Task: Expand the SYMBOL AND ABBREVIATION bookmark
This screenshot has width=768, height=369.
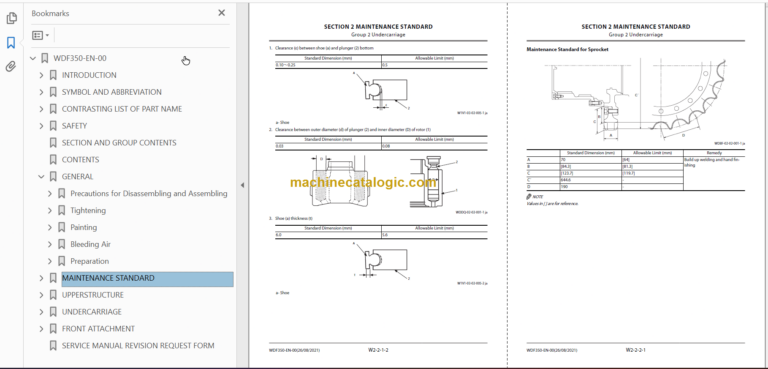Action: click(41, 92)
